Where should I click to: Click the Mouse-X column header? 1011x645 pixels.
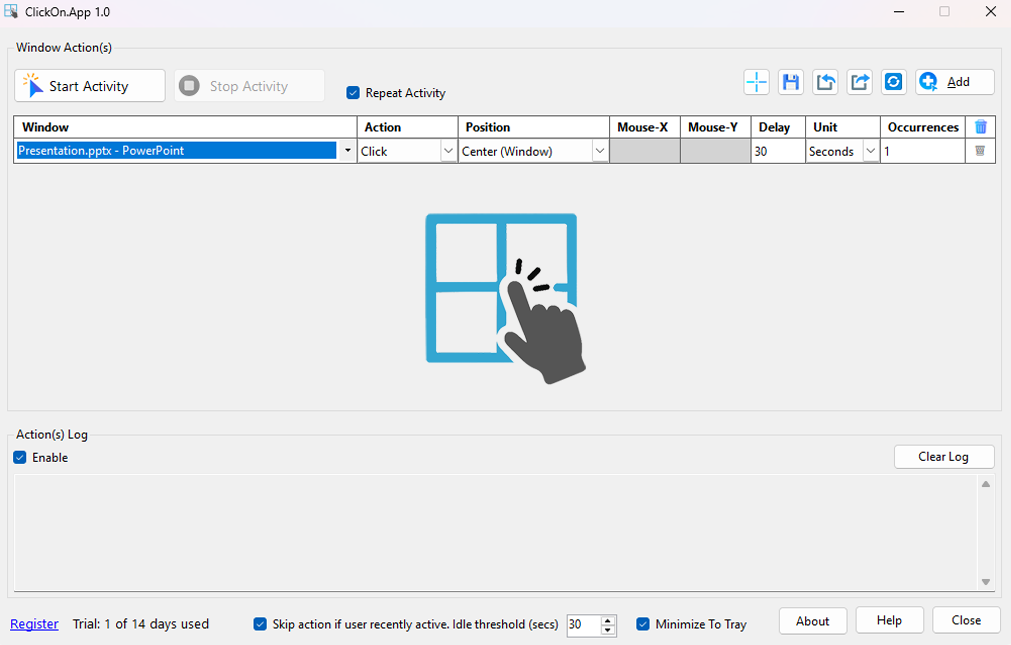click(645, 127)
